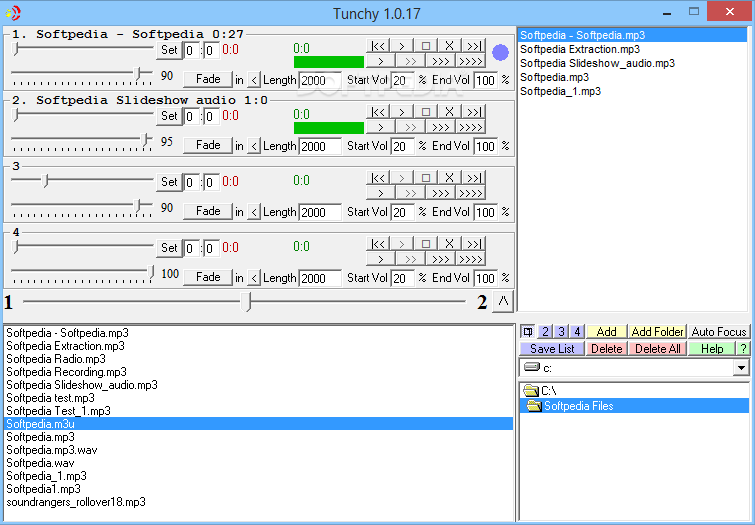755x525 pixels.
Task: Click Set on deck 4
Action: [169, 248]
